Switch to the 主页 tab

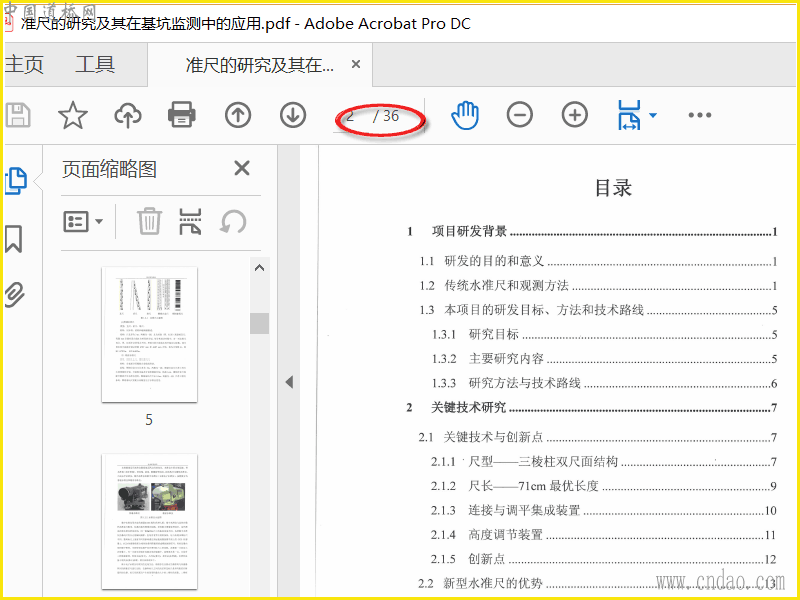pos(24,65)
